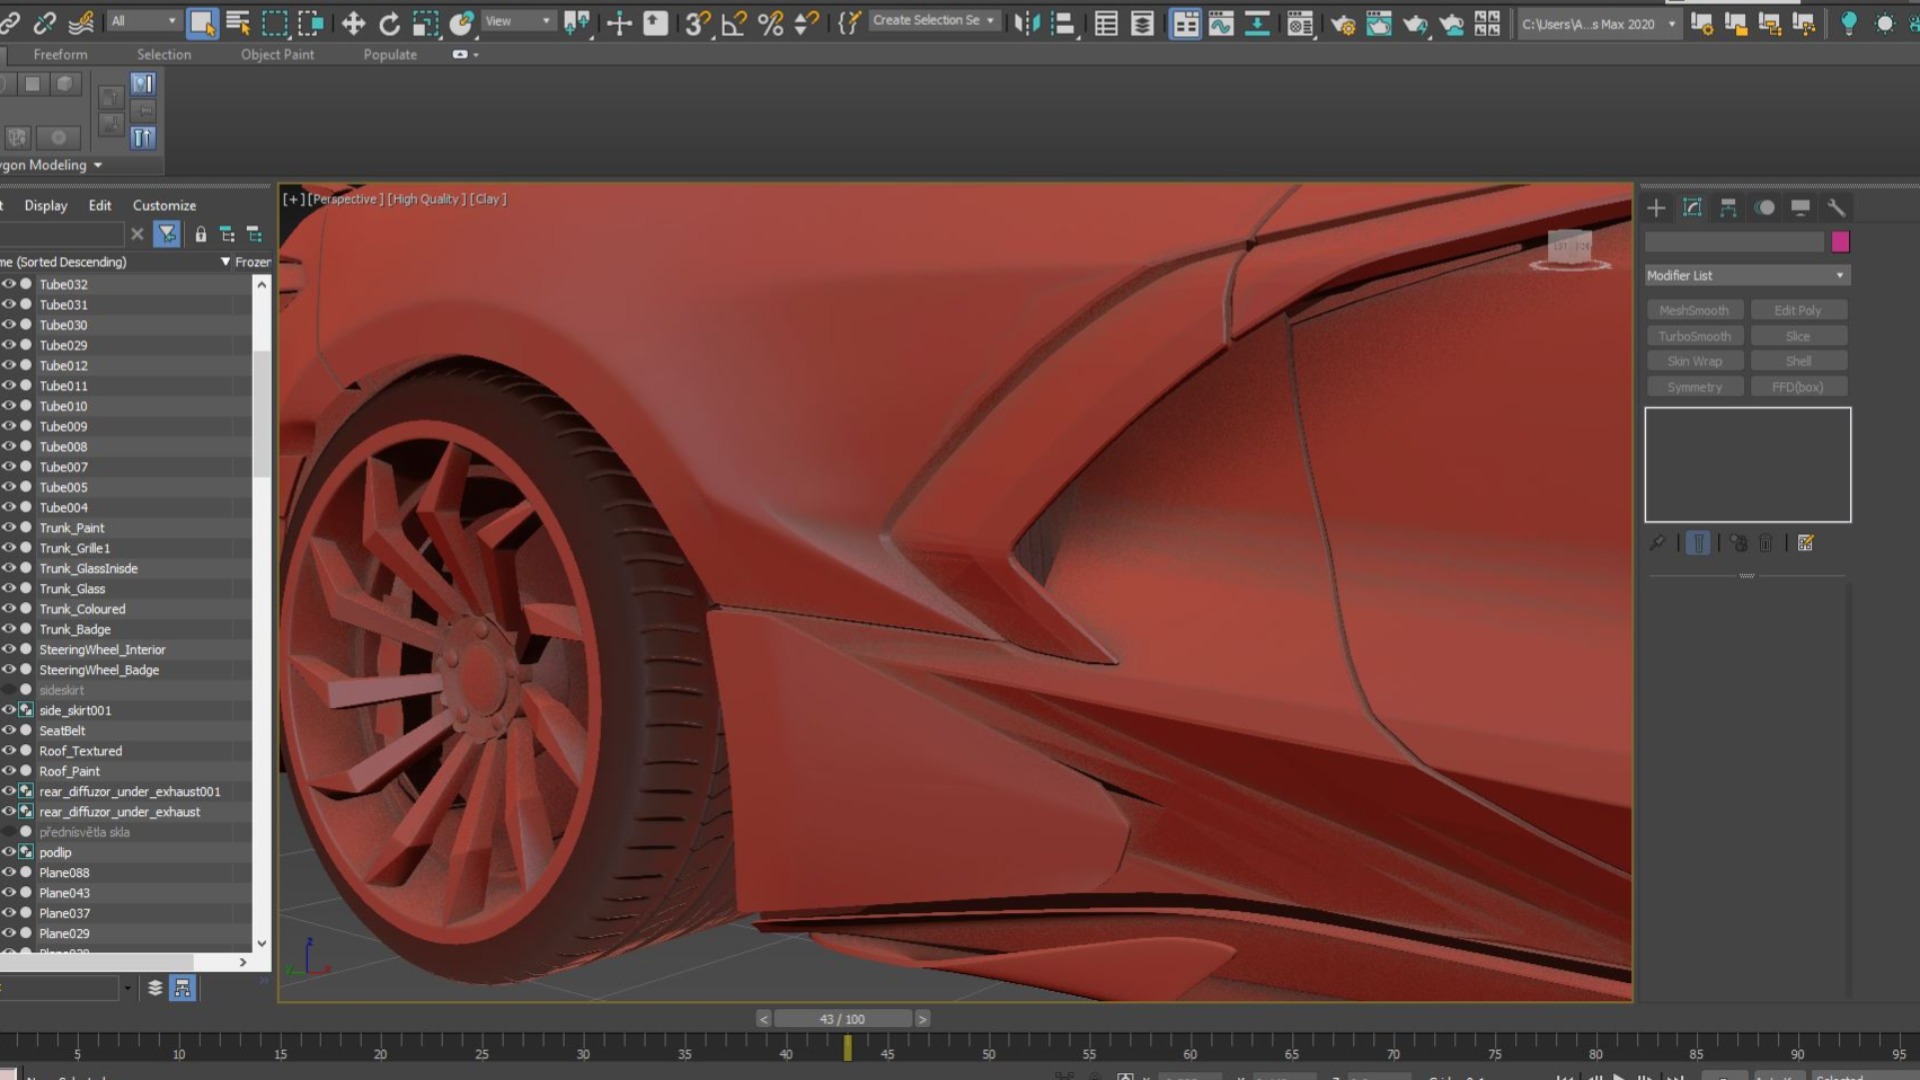Open the Utilities wrench panel
Screen dimensions: 1920x1080
pyautogui.click(x=1836, y=208)
